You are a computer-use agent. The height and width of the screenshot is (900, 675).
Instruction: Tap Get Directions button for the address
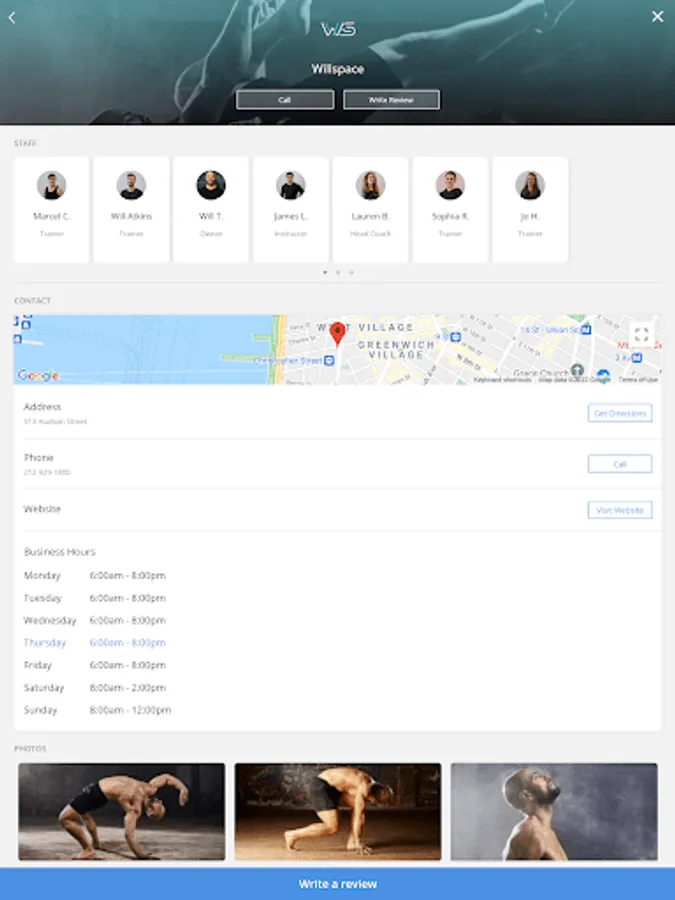coord(620,413)
